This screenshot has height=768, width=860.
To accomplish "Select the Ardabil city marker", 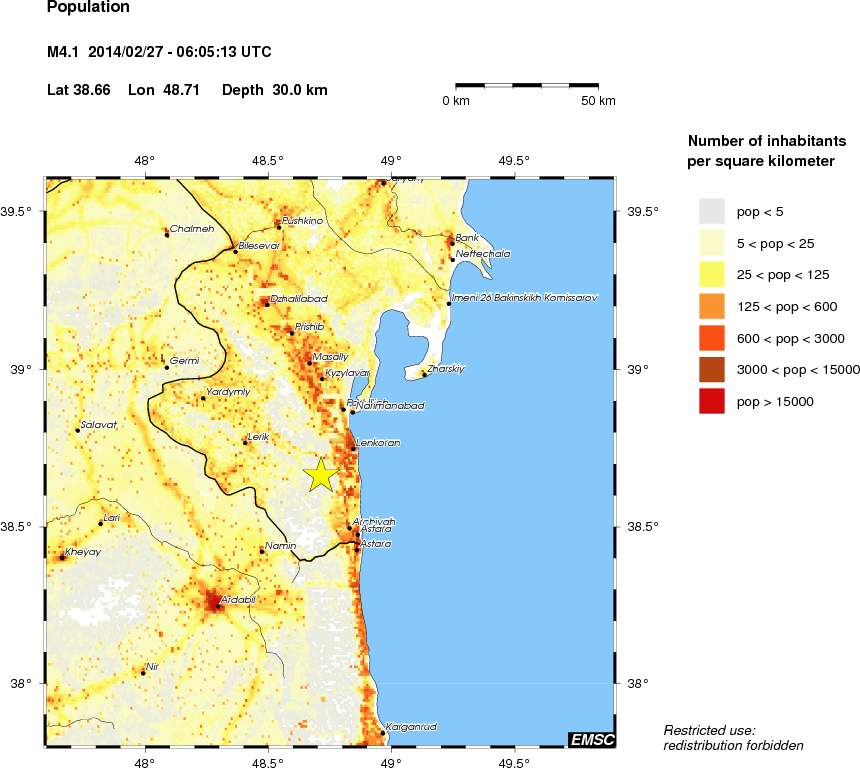I will [x=218, y=606].
